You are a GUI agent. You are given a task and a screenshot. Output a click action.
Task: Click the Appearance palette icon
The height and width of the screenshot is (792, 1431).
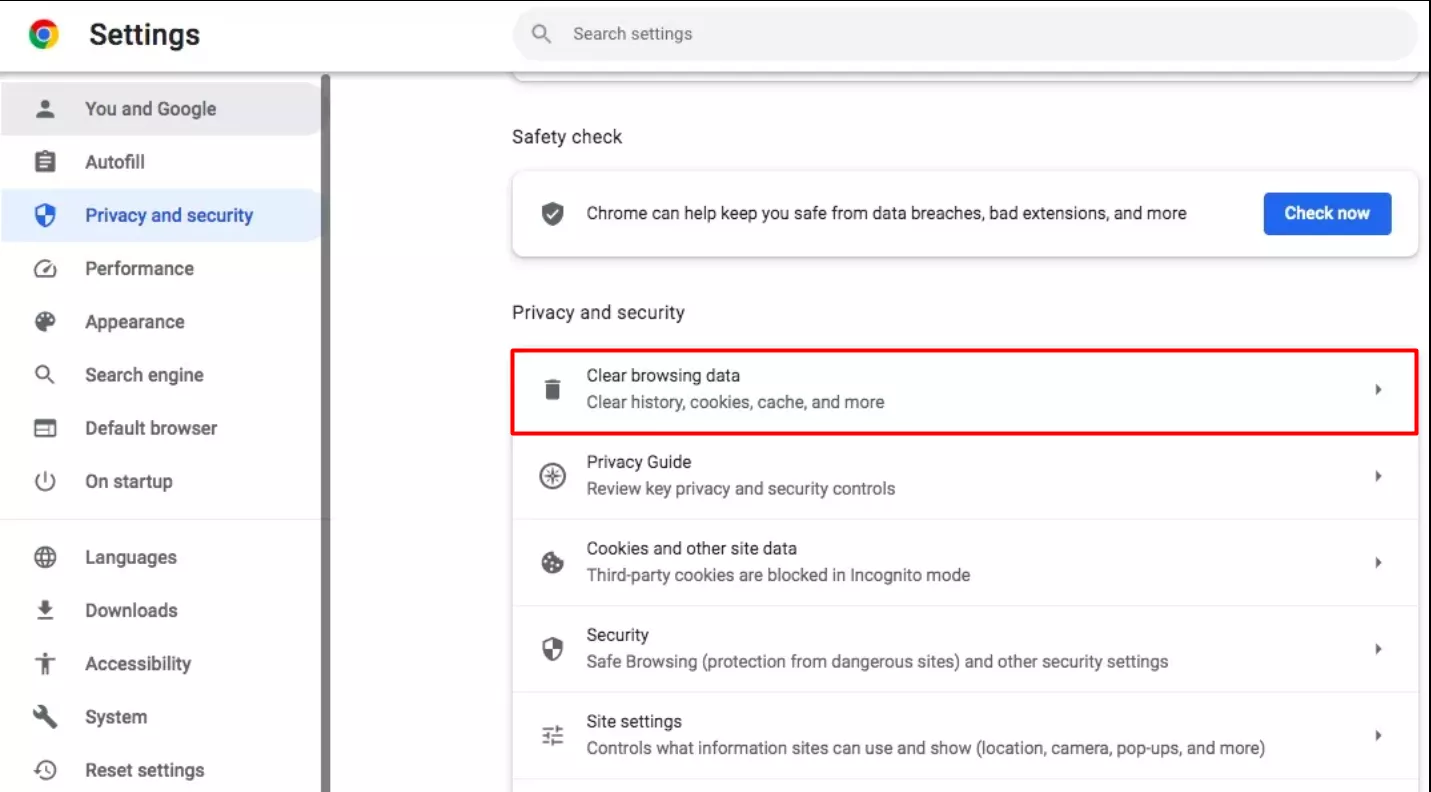click(x=45, y=322)
